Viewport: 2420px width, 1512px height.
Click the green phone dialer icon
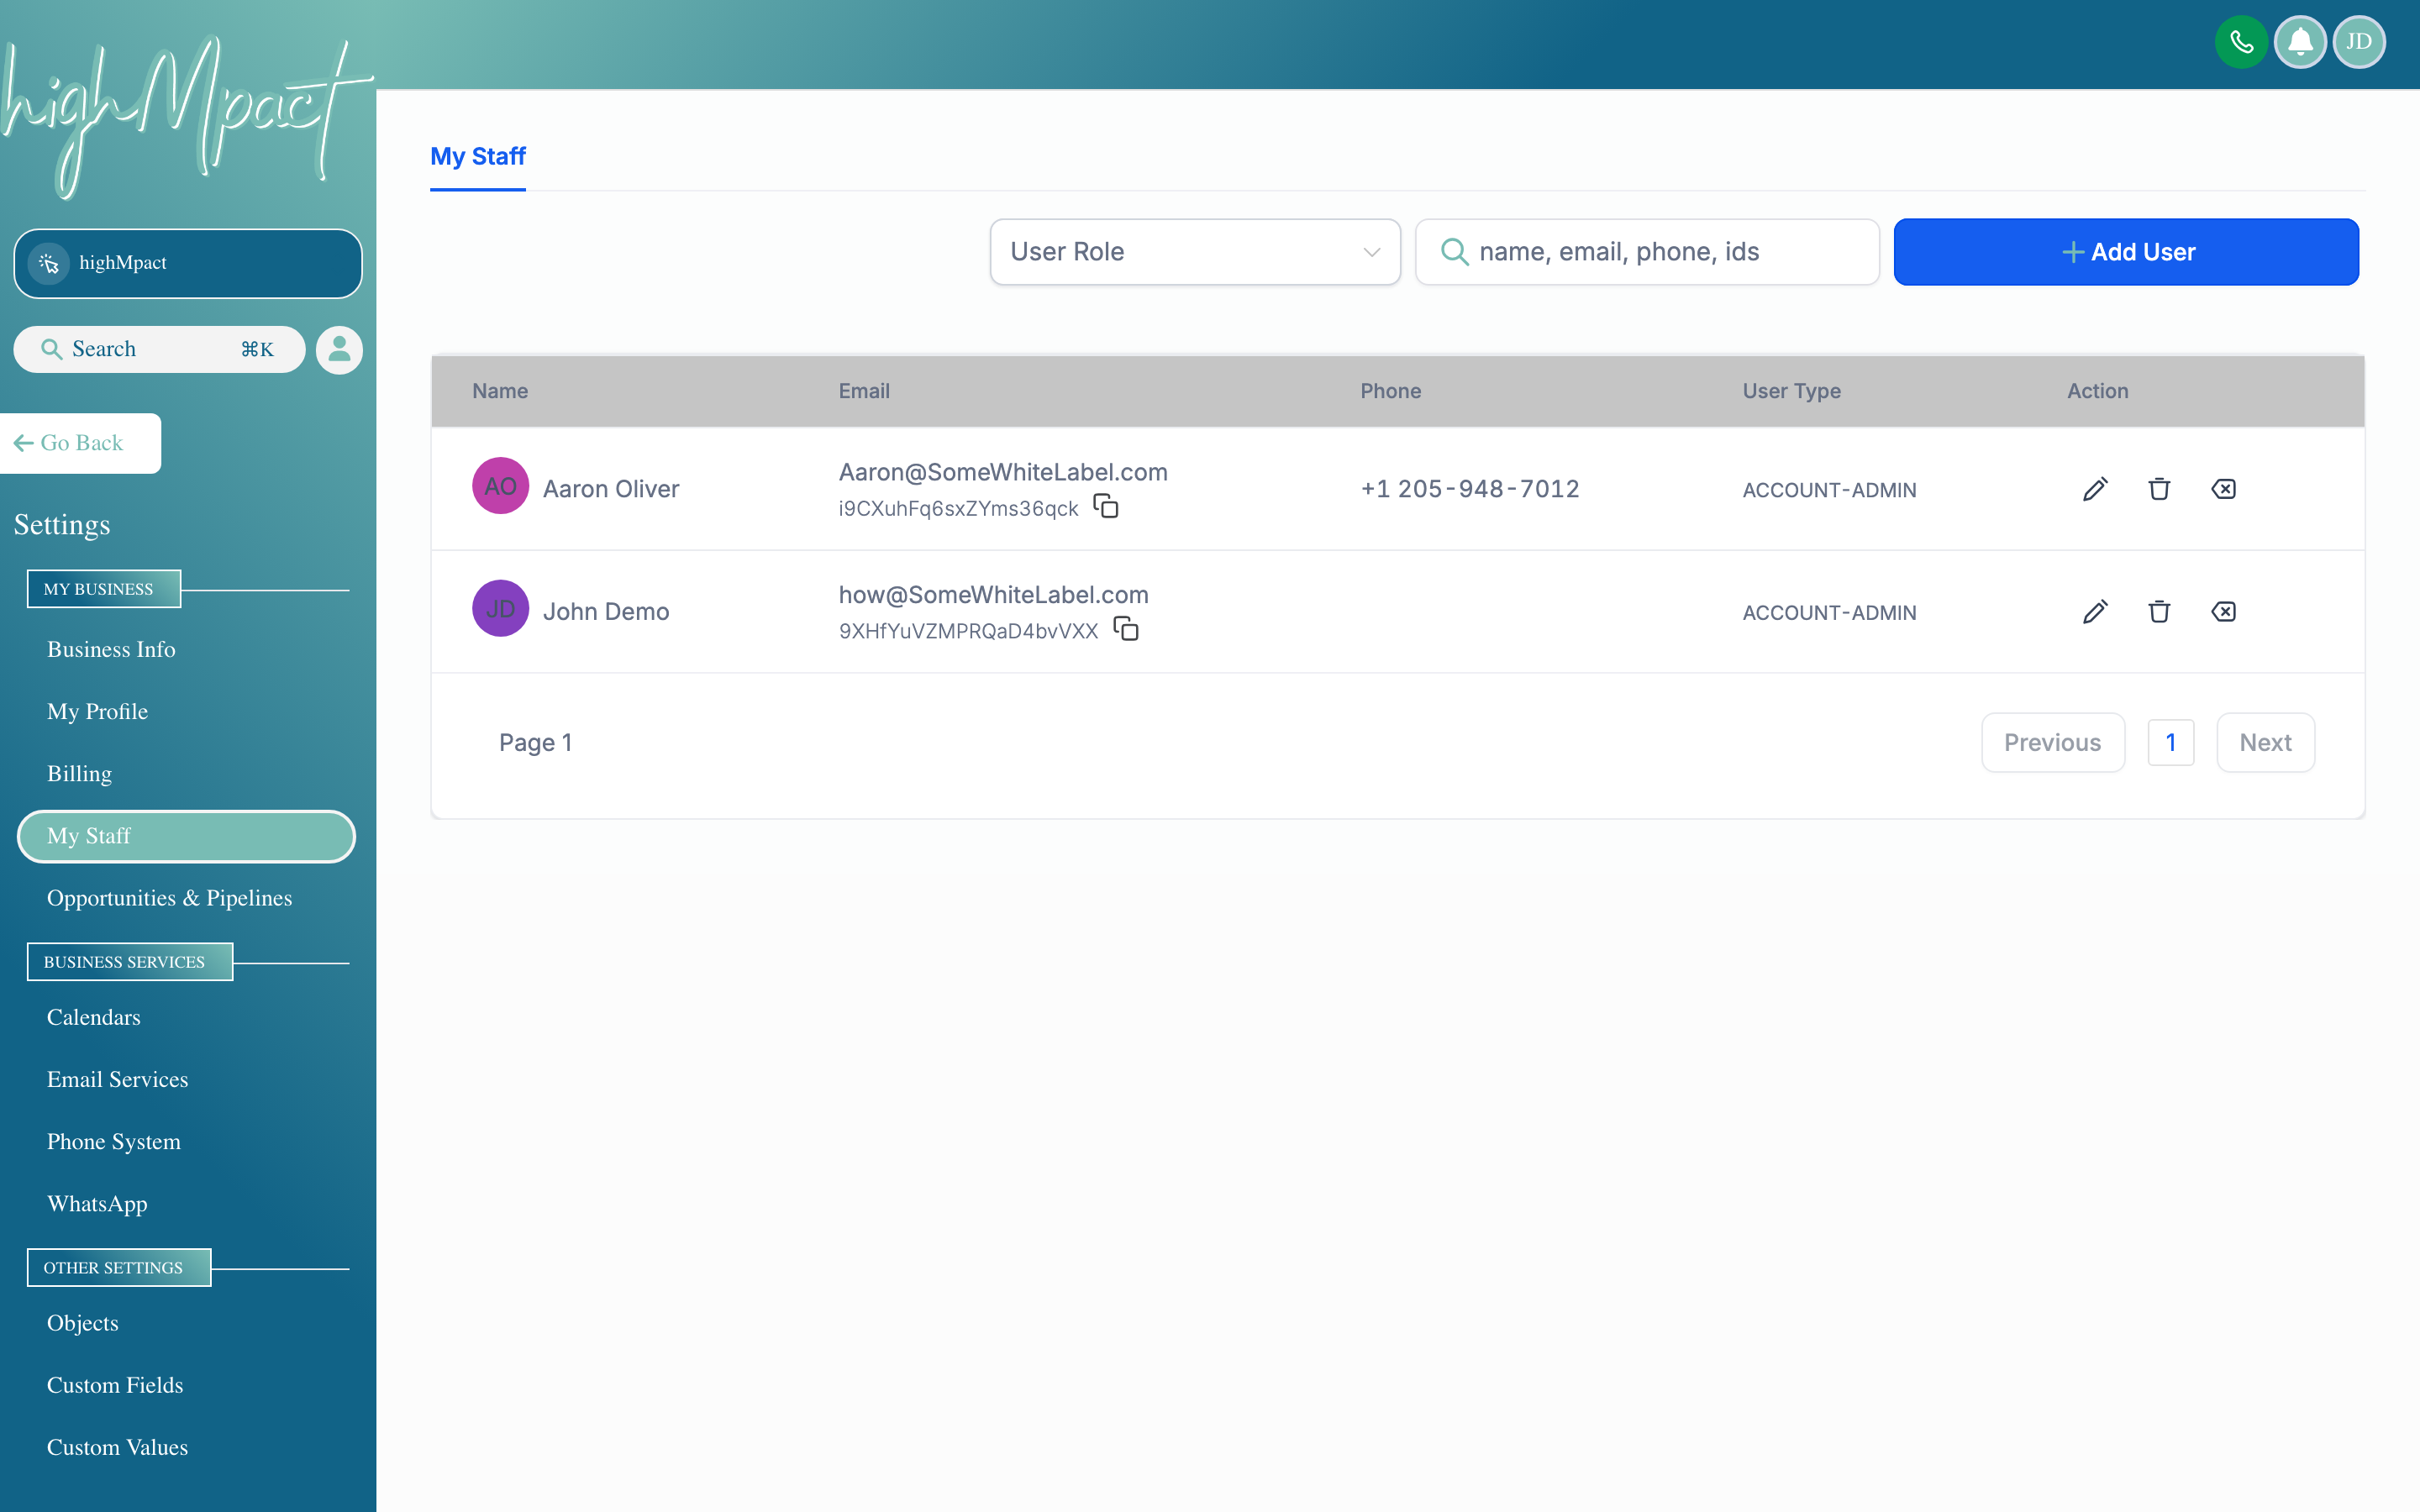(x=2241, y=42)
